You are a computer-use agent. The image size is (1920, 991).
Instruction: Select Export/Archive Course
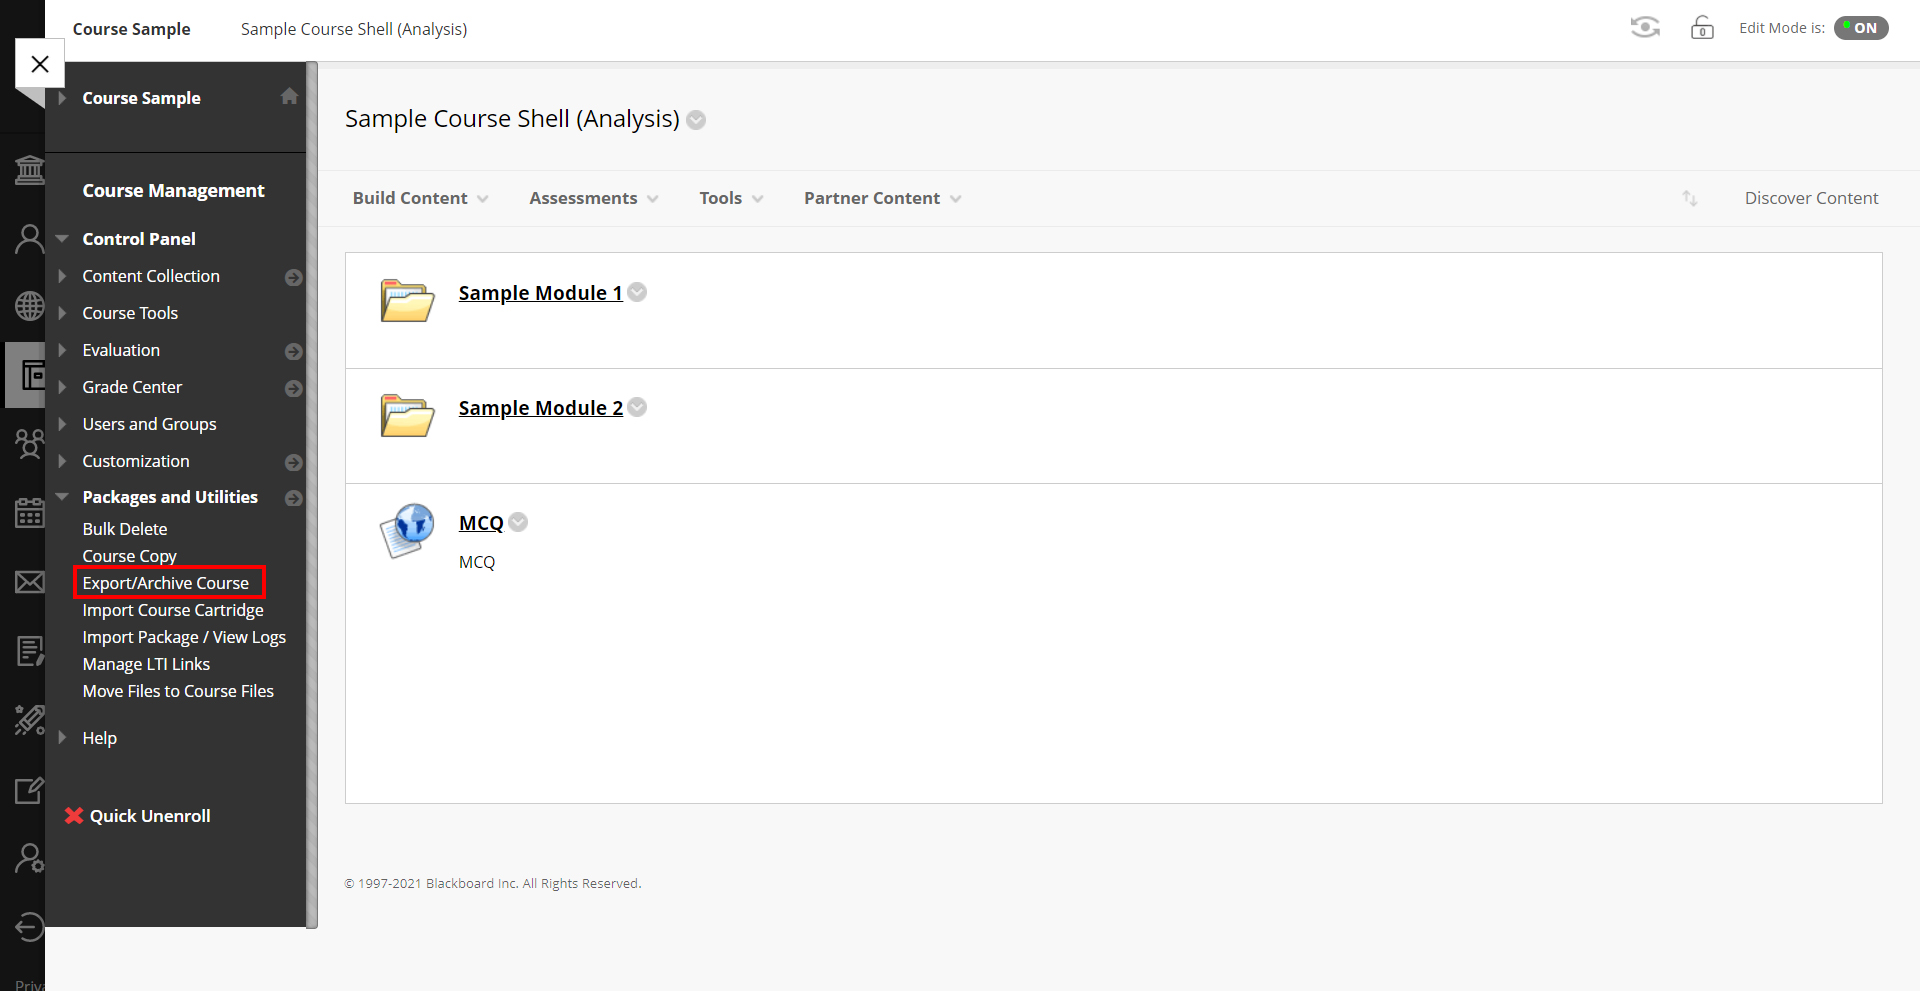[x=166, y=583]
